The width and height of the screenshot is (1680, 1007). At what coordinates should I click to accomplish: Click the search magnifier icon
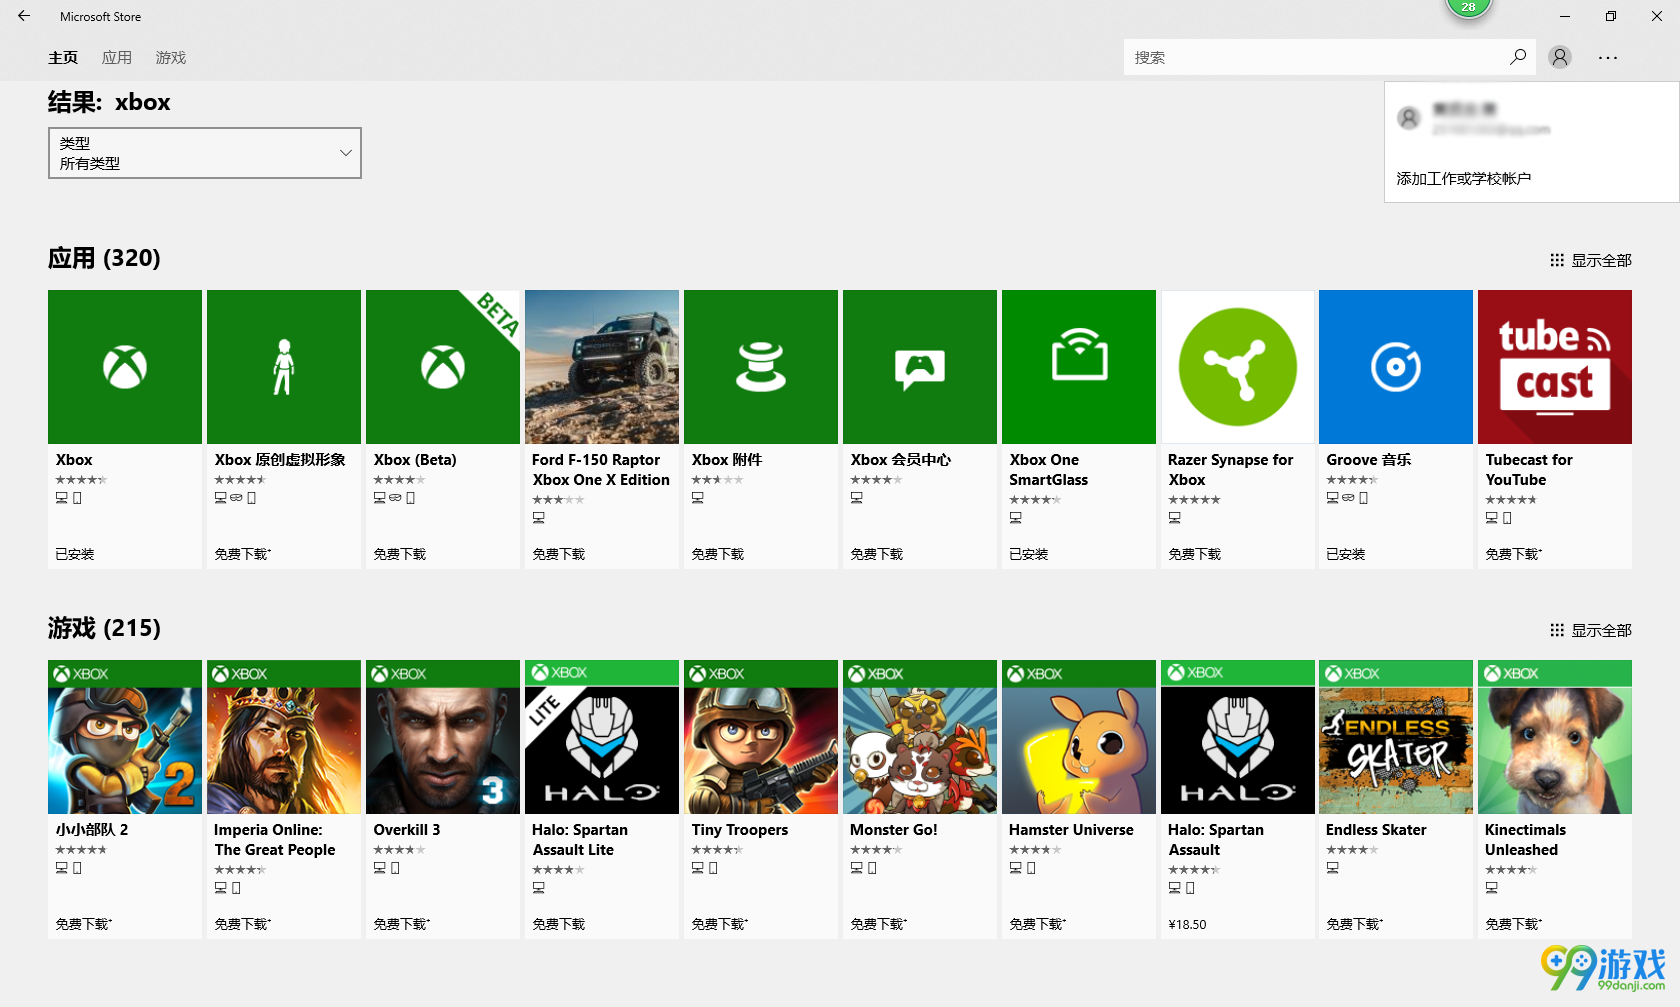(x=1518, y=57)
